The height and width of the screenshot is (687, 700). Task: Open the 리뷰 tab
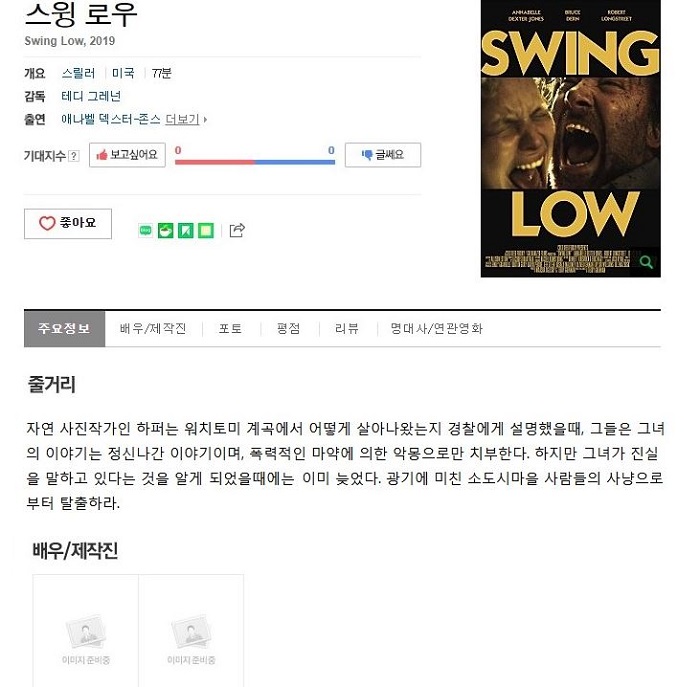pos(347,329)
